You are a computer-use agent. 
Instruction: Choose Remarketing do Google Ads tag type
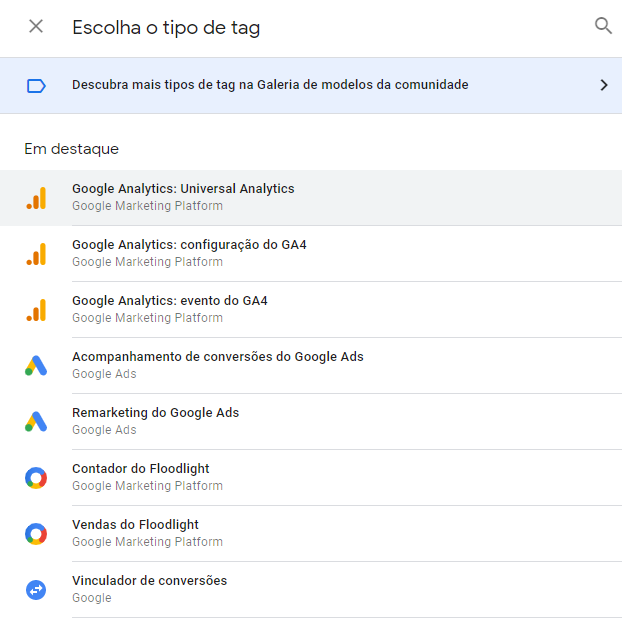point(155,413)
